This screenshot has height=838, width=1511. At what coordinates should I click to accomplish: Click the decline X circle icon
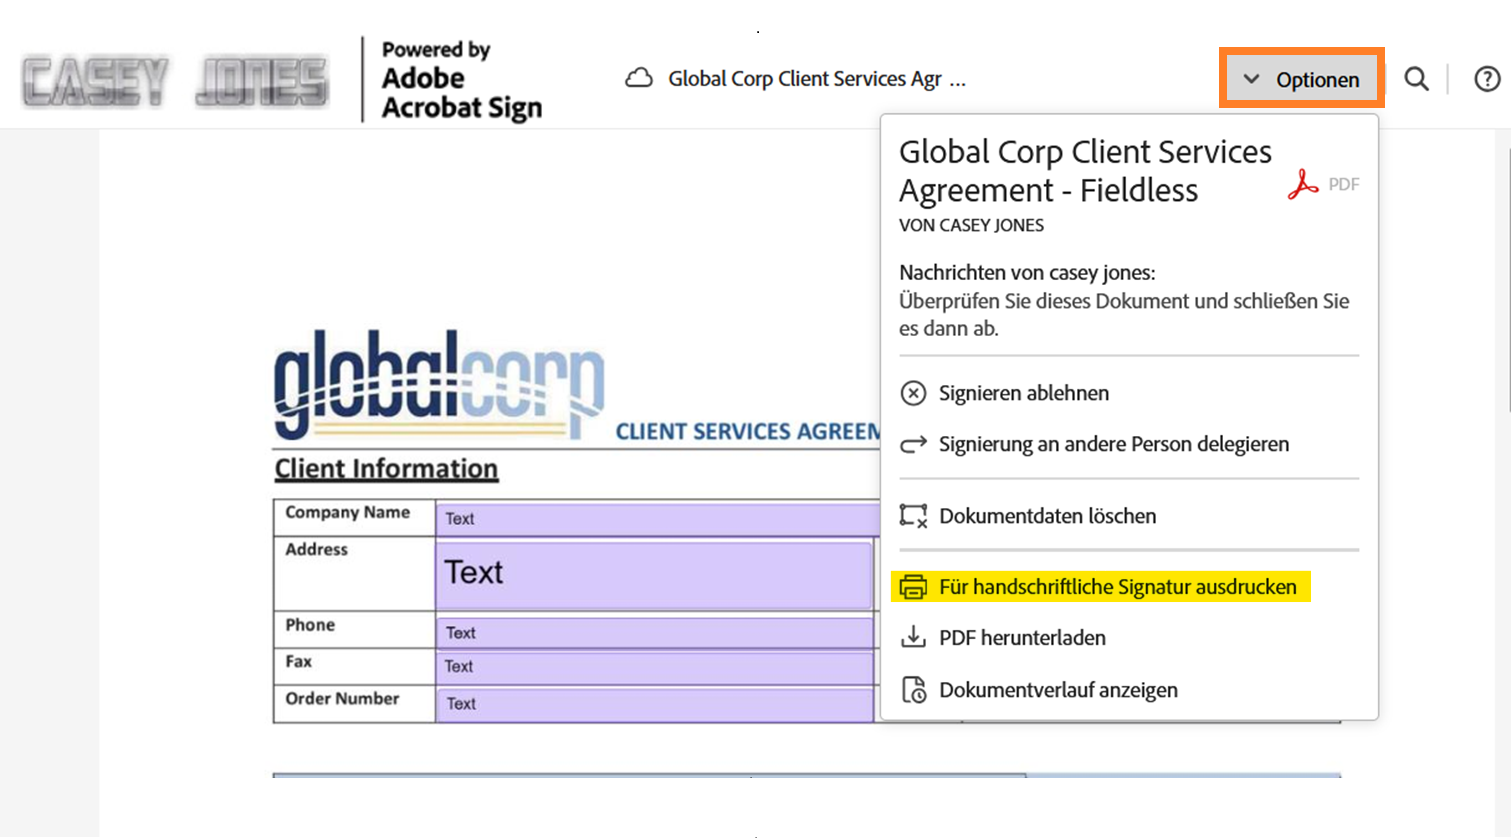pyautogui.click(x=913, y=393)
